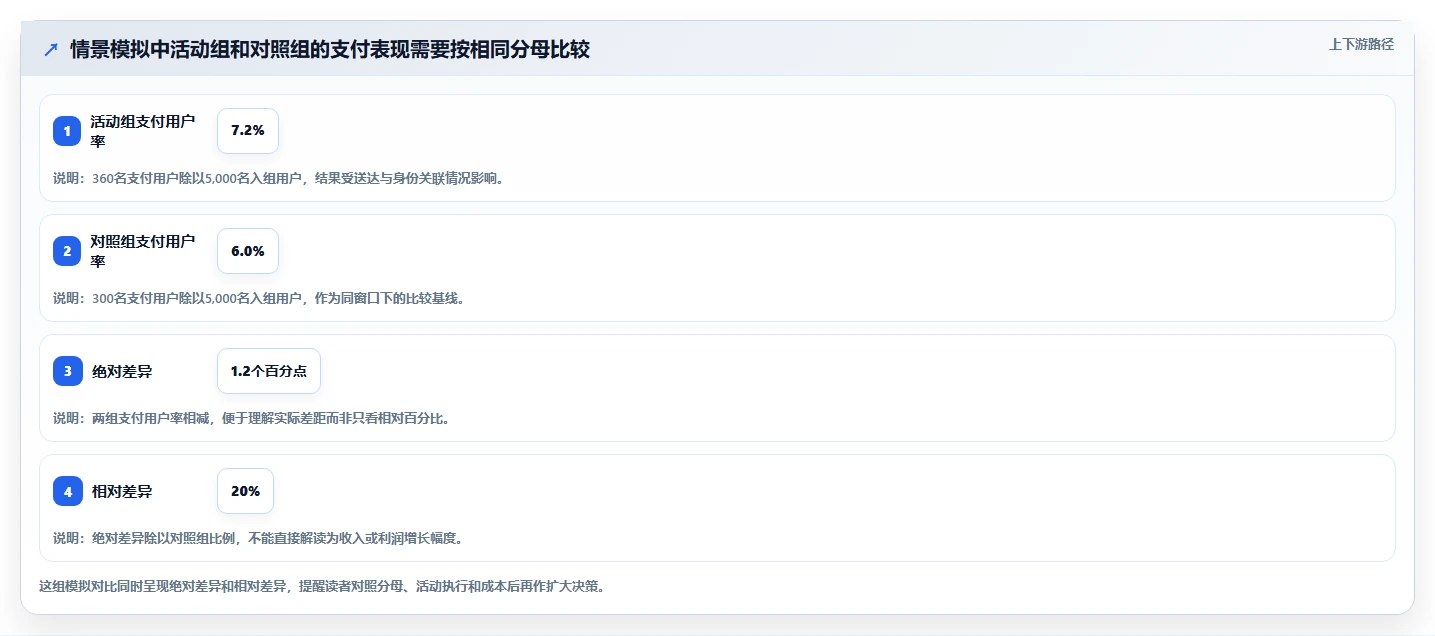Select the 6.0% value chip
Screen dimensions: 1435x636
248,251
